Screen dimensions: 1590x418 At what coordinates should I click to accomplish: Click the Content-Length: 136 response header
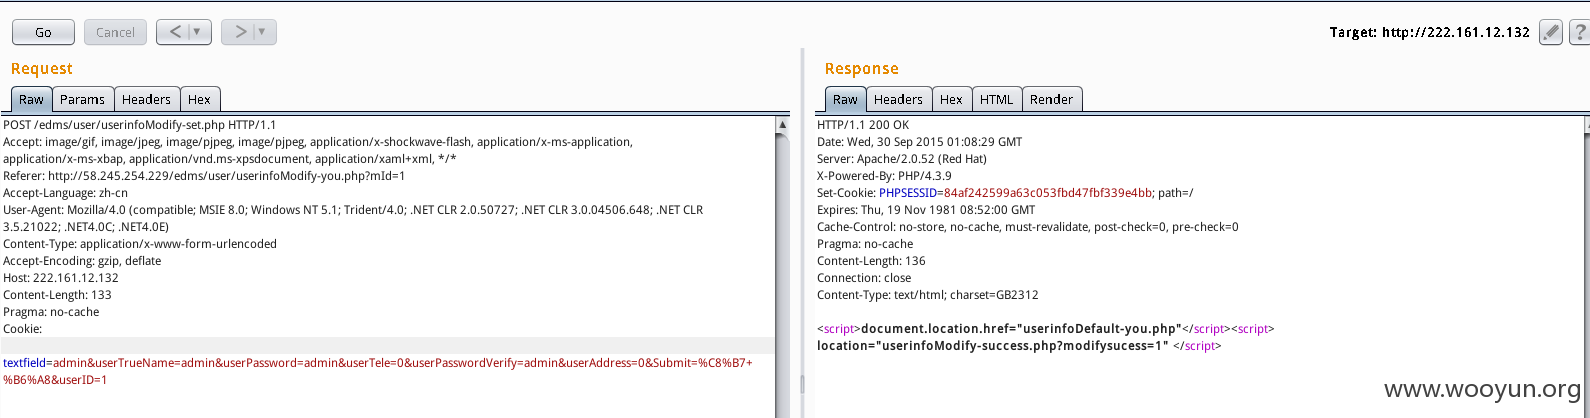[871, 261]
